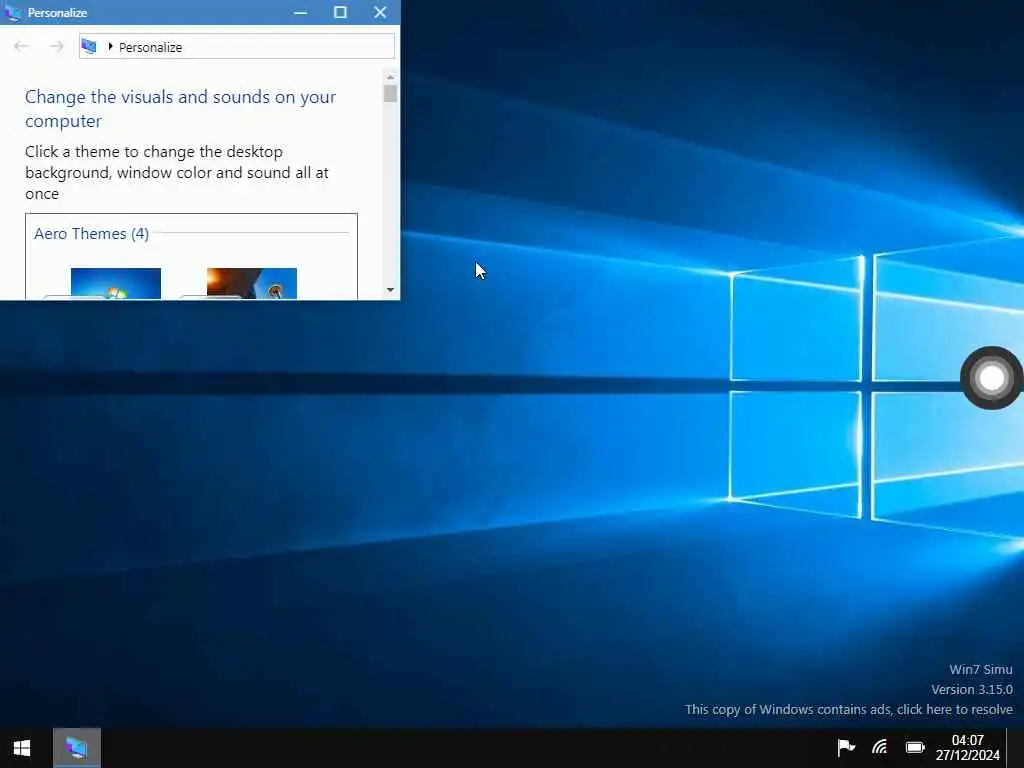Click the scrollbar up arrow in Personalize
The height and width of the screenshot is (768, 1024).
click(391, 77)
